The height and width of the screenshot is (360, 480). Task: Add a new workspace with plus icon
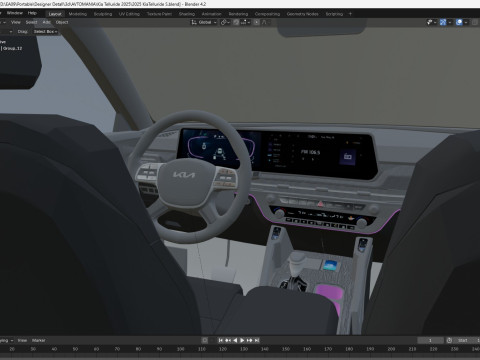pyautogui.click(x=350, y=14)
